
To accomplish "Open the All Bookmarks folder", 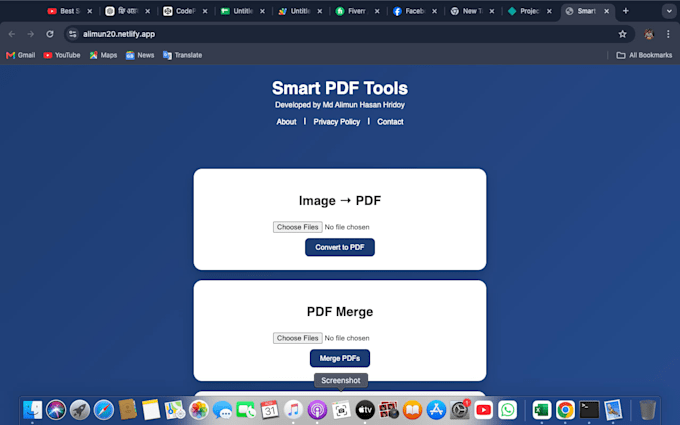I will 644,55.
